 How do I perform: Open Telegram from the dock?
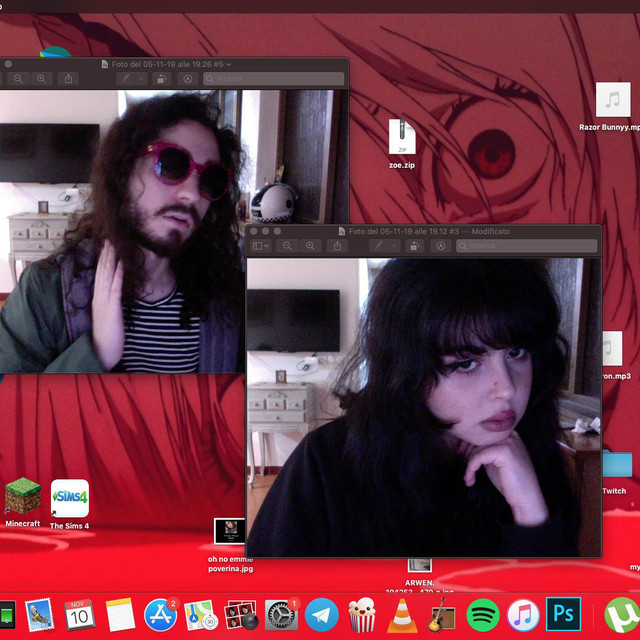click(322, 615)
